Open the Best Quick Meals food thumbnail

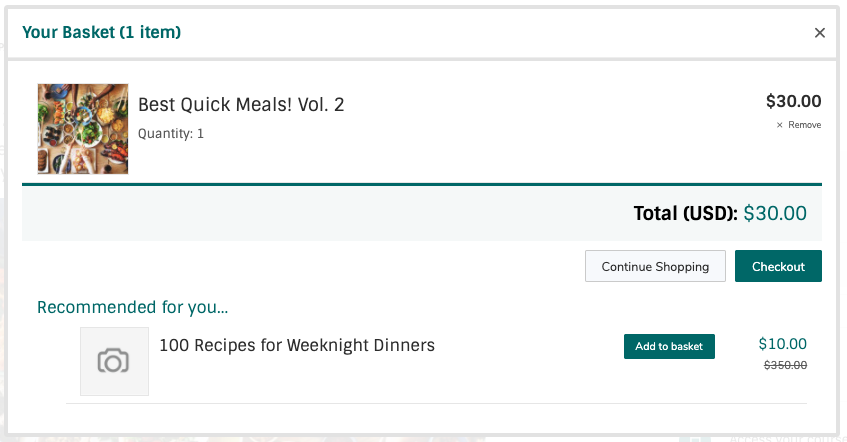click(83, 129)
